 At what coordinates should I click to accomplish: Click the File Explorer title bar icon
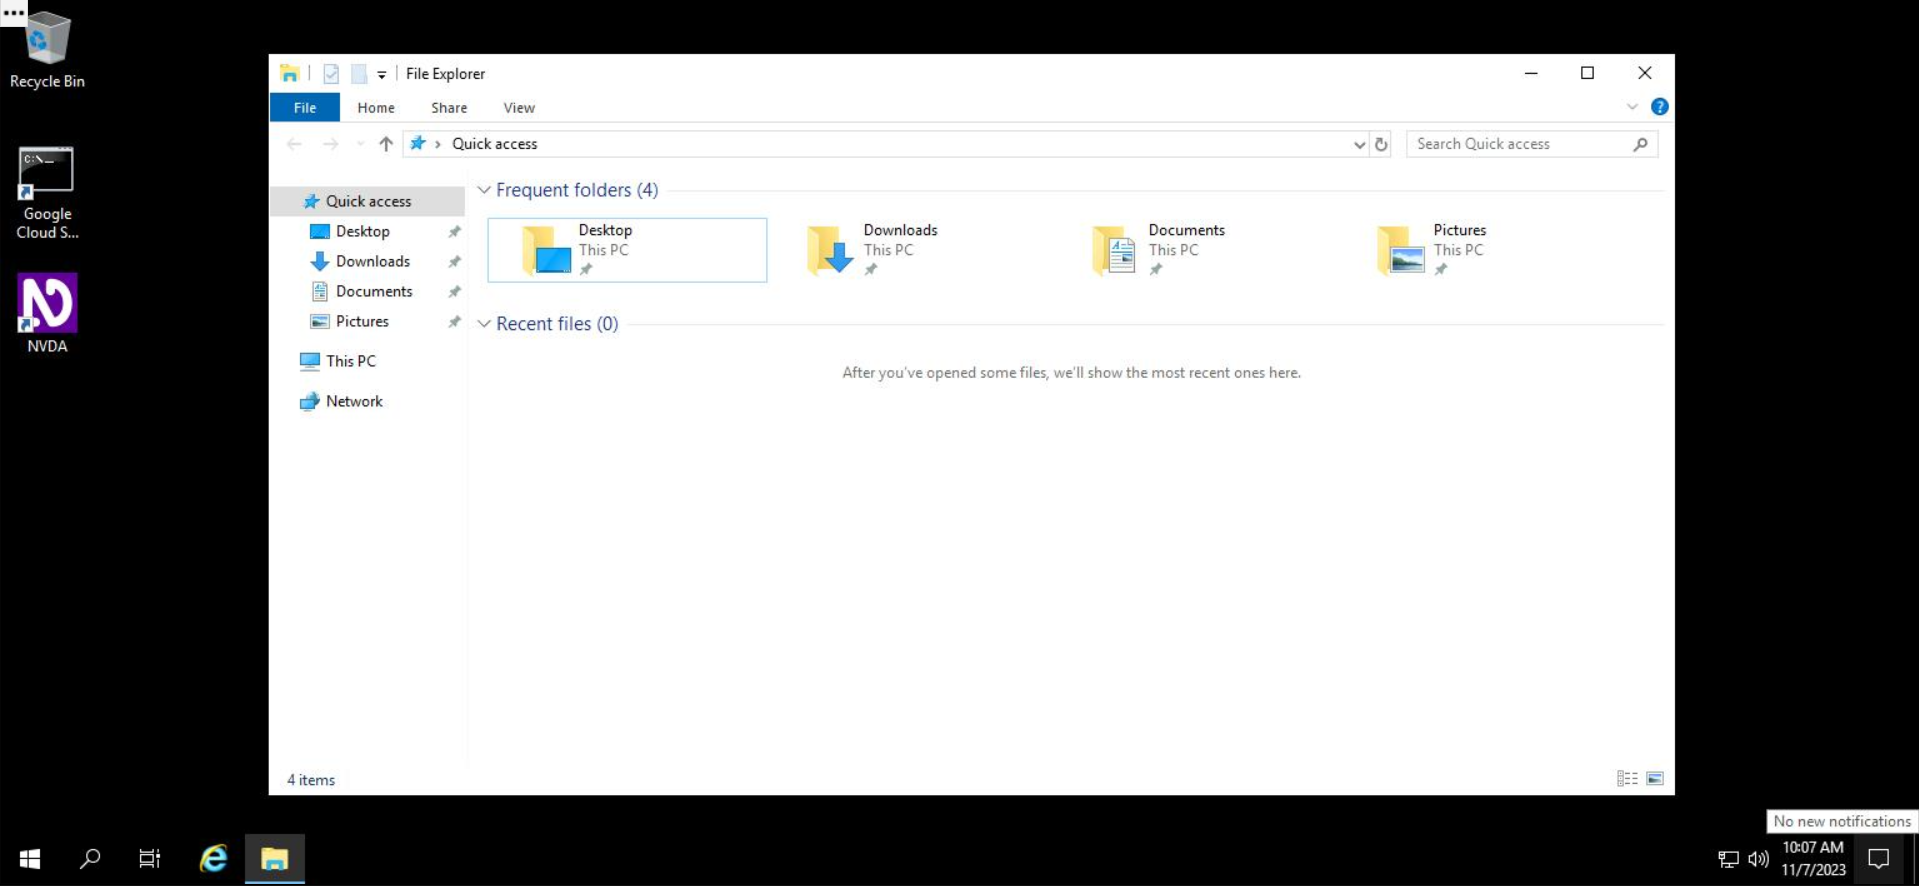(289, 73)
